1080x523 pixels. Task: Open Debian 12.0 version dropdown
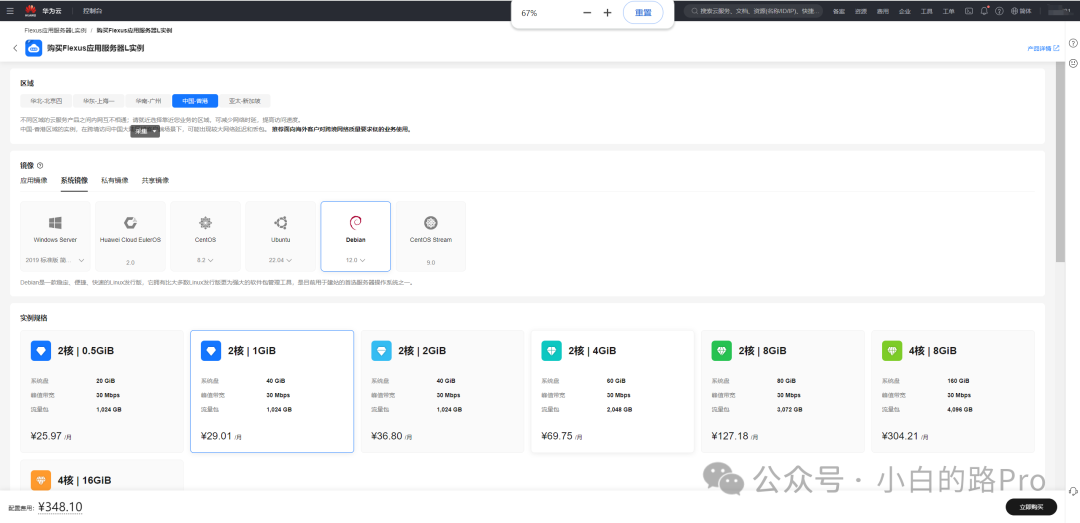[355, 260]
